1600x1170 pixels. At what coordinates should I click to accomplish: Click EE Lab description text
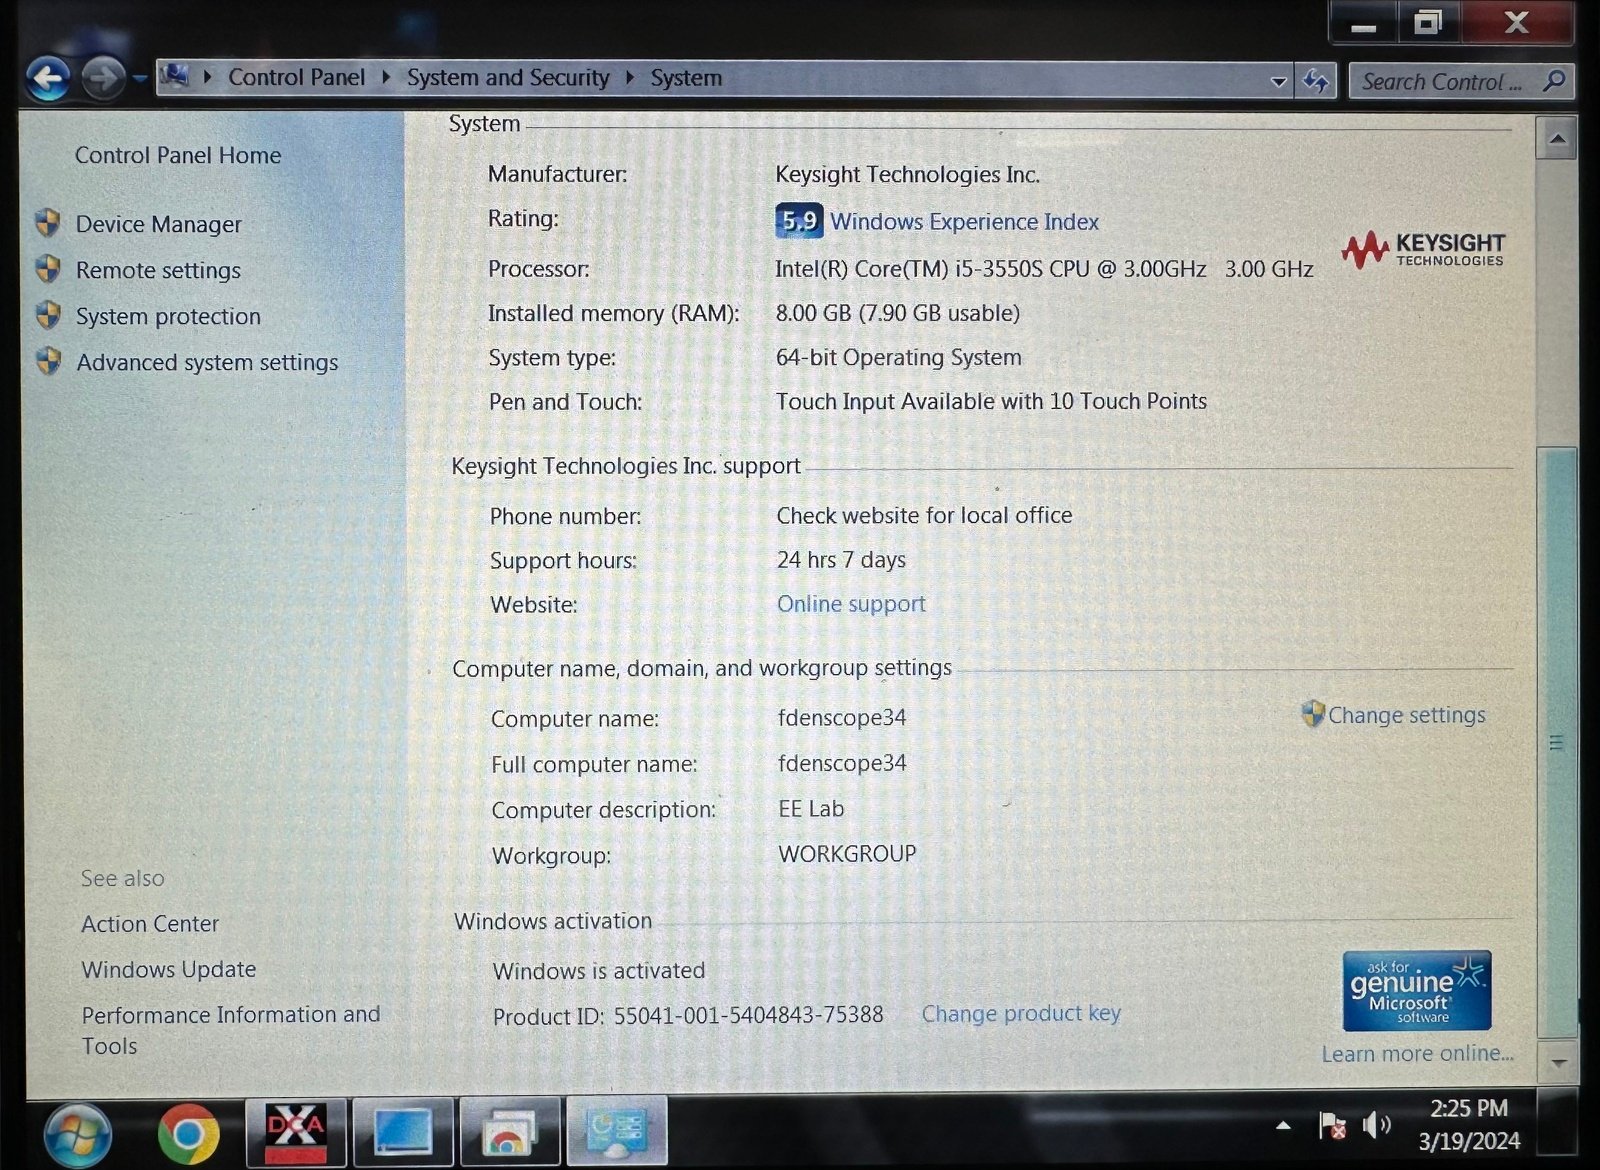(x=811, y=808)
